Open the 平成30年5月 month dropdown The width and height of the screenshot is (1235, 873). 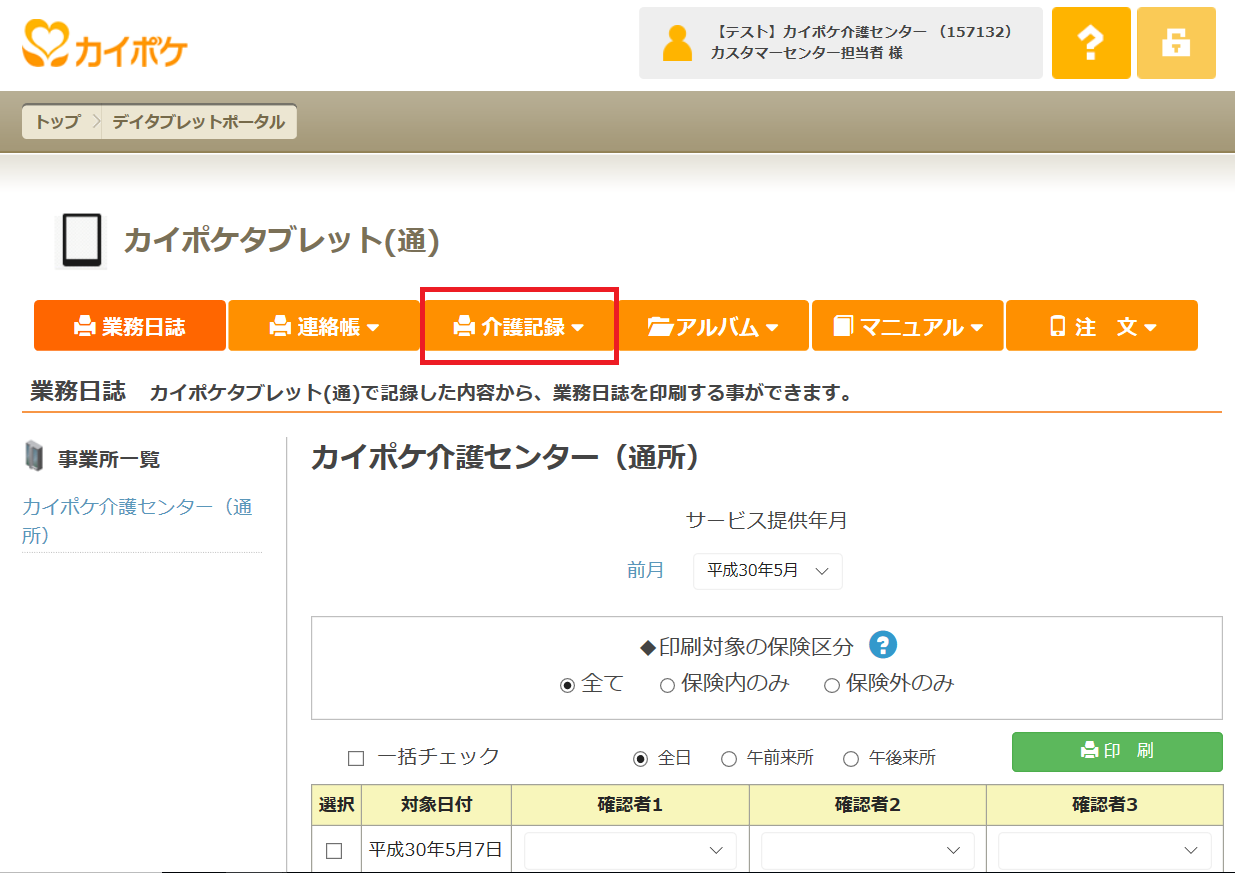click(x=767, y=571)
